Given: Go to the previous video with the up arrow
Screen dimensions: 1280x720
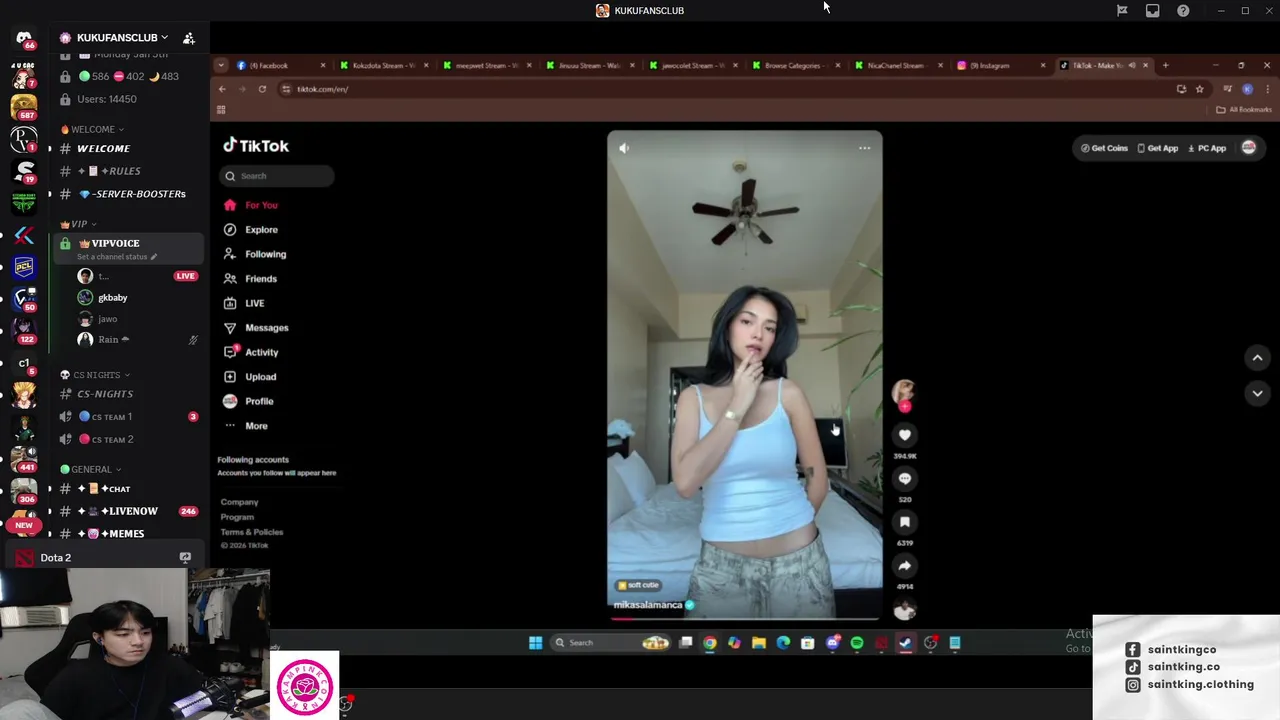Looking at the screenshot, I should click(1258, 358).
